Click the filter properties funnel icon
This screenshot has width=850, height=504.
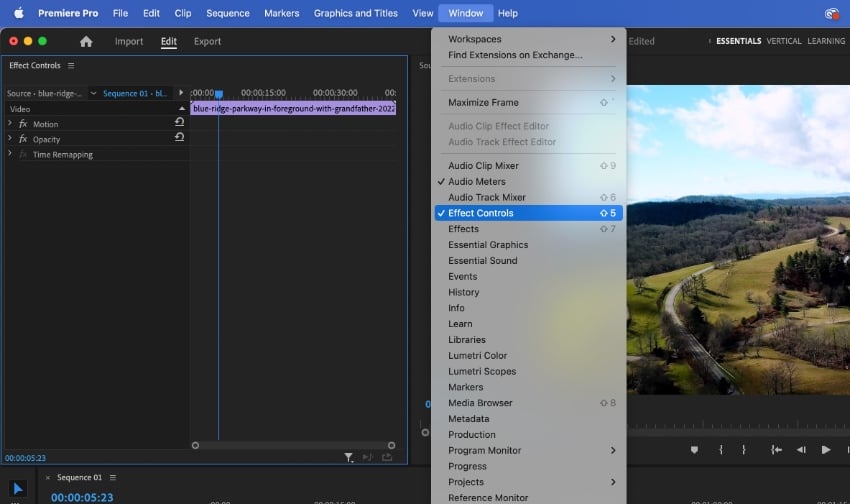click(349, 458)
